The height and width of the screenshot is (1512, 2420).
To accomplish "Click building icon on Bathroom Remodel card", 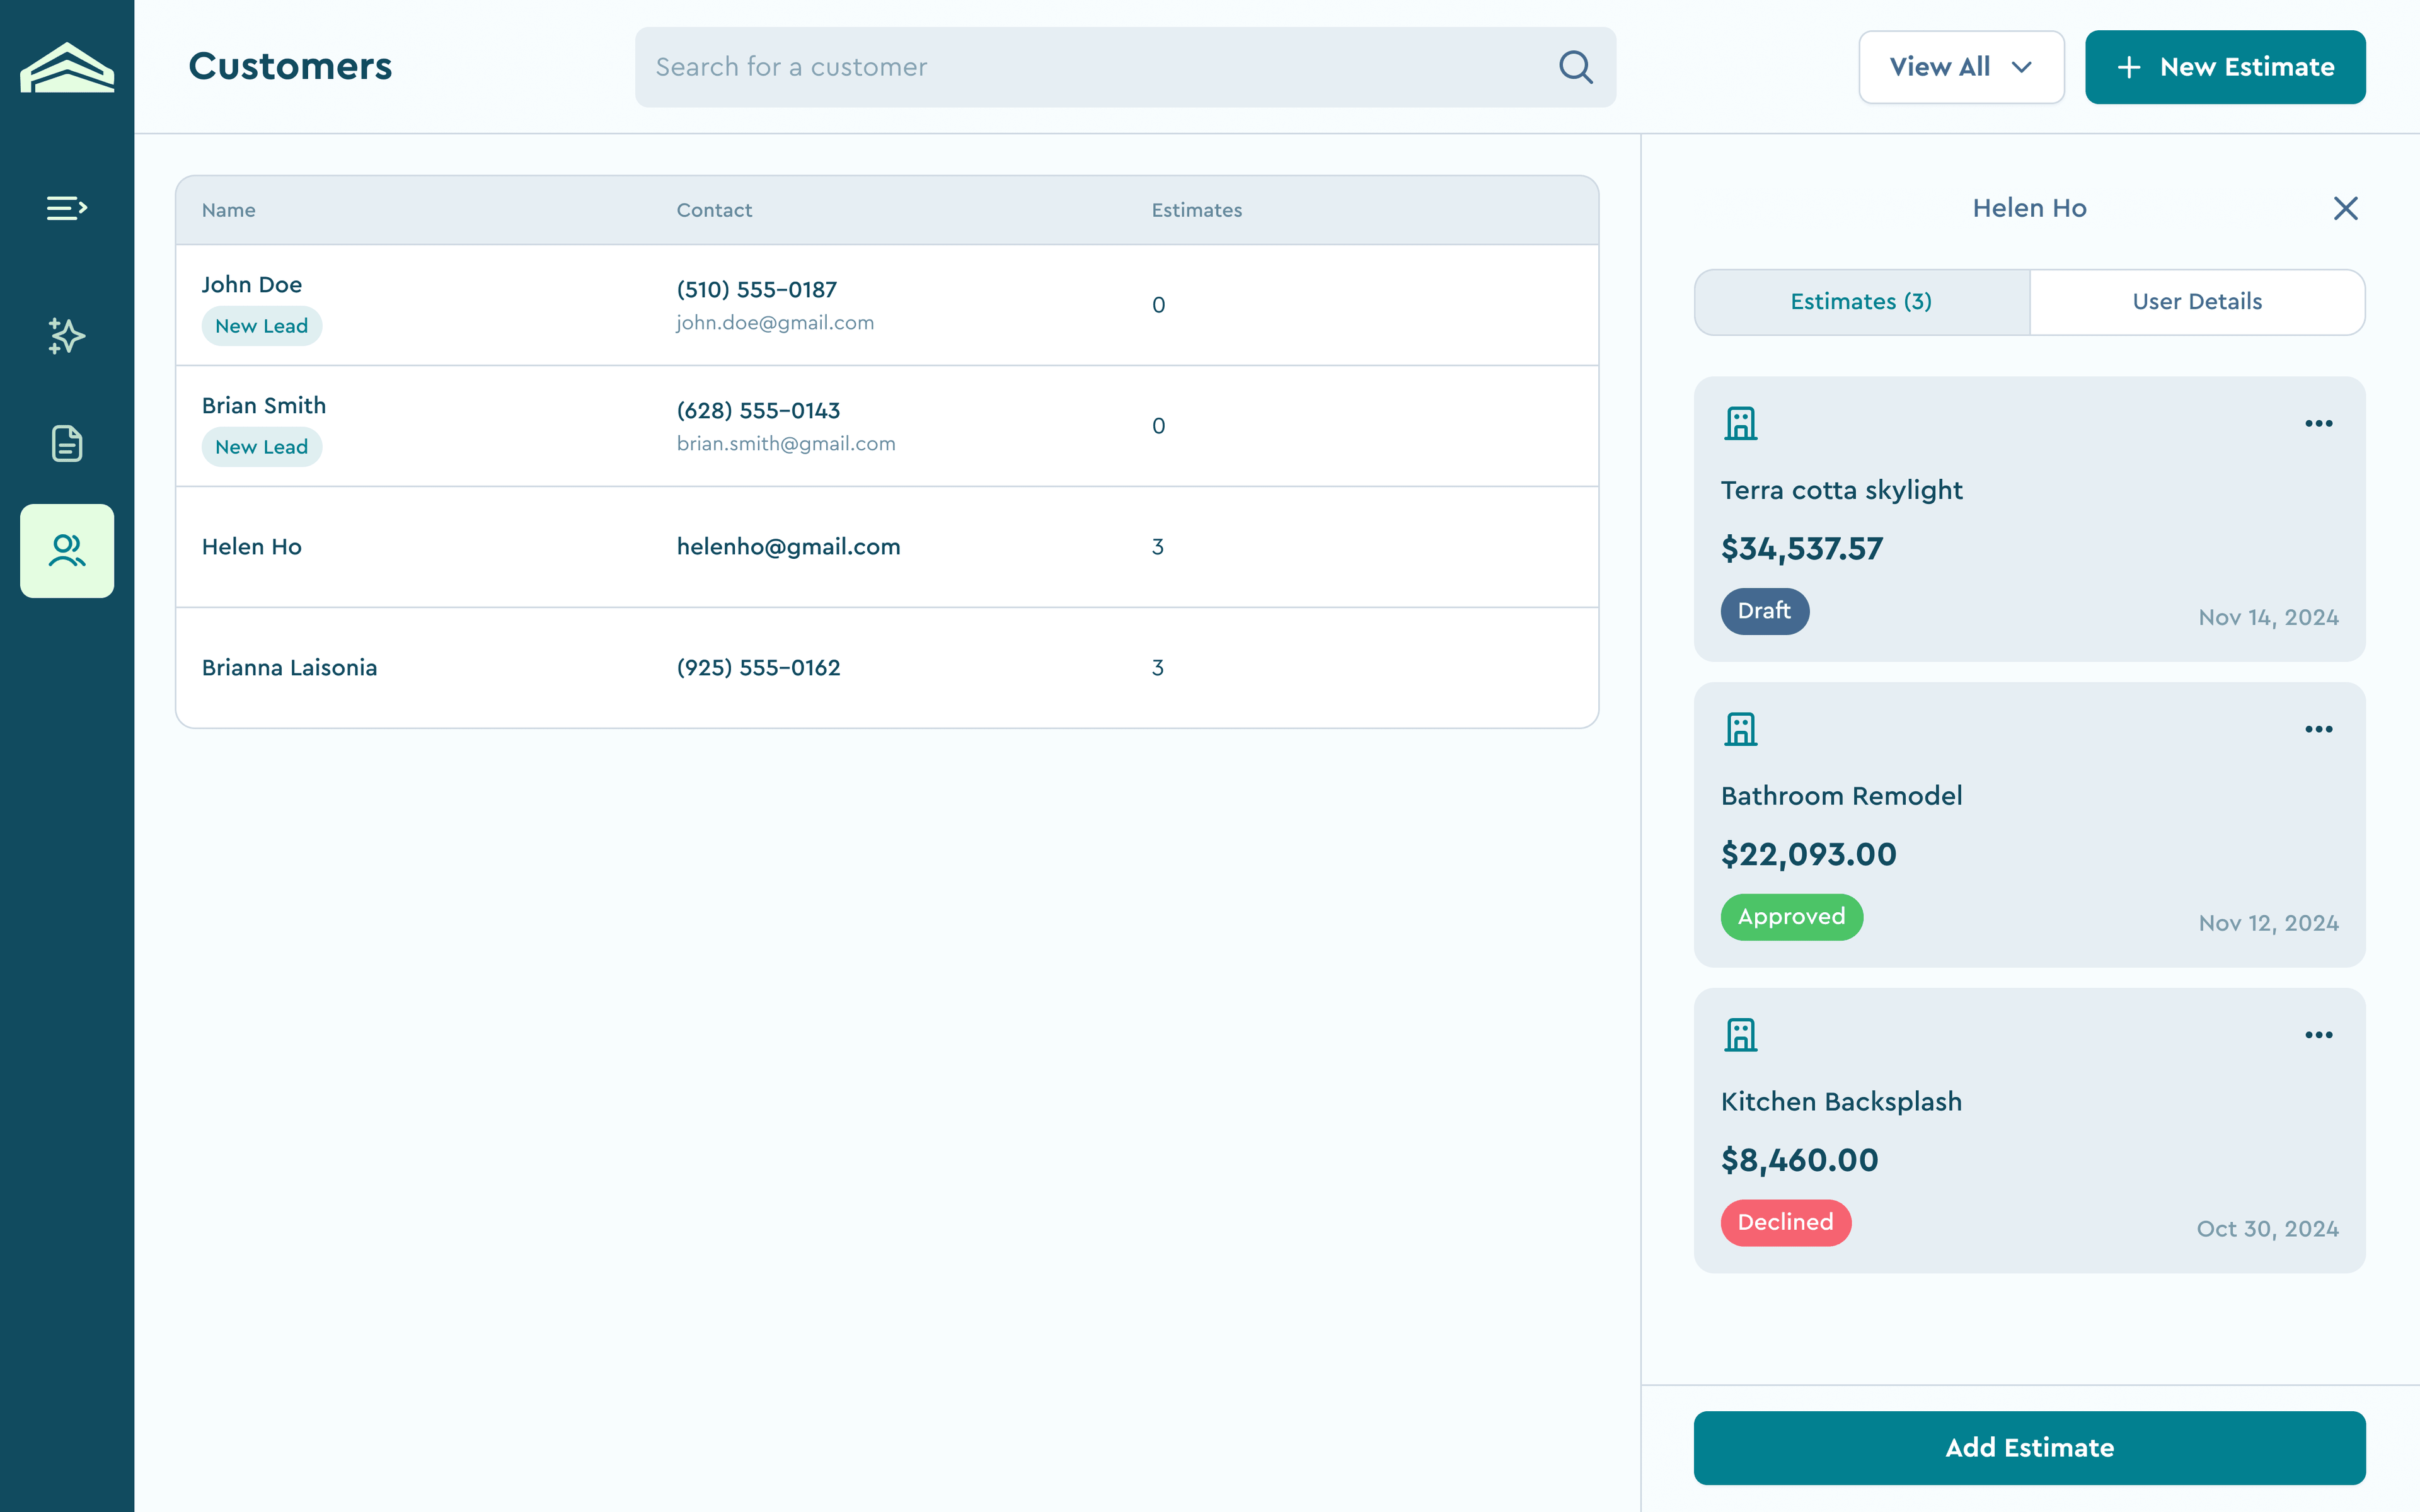I will pos(1741,729).
